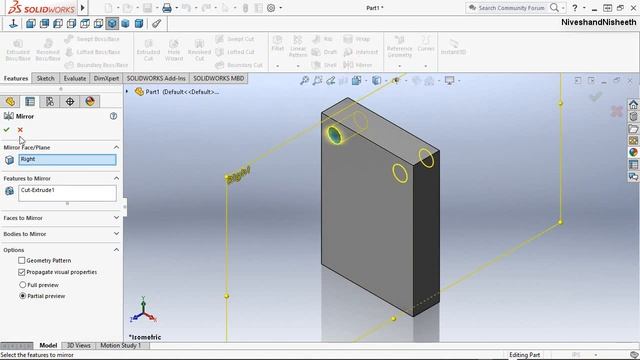
Task: Open Mirror PropertyManager help icon
Action: (x=113, y=116)
